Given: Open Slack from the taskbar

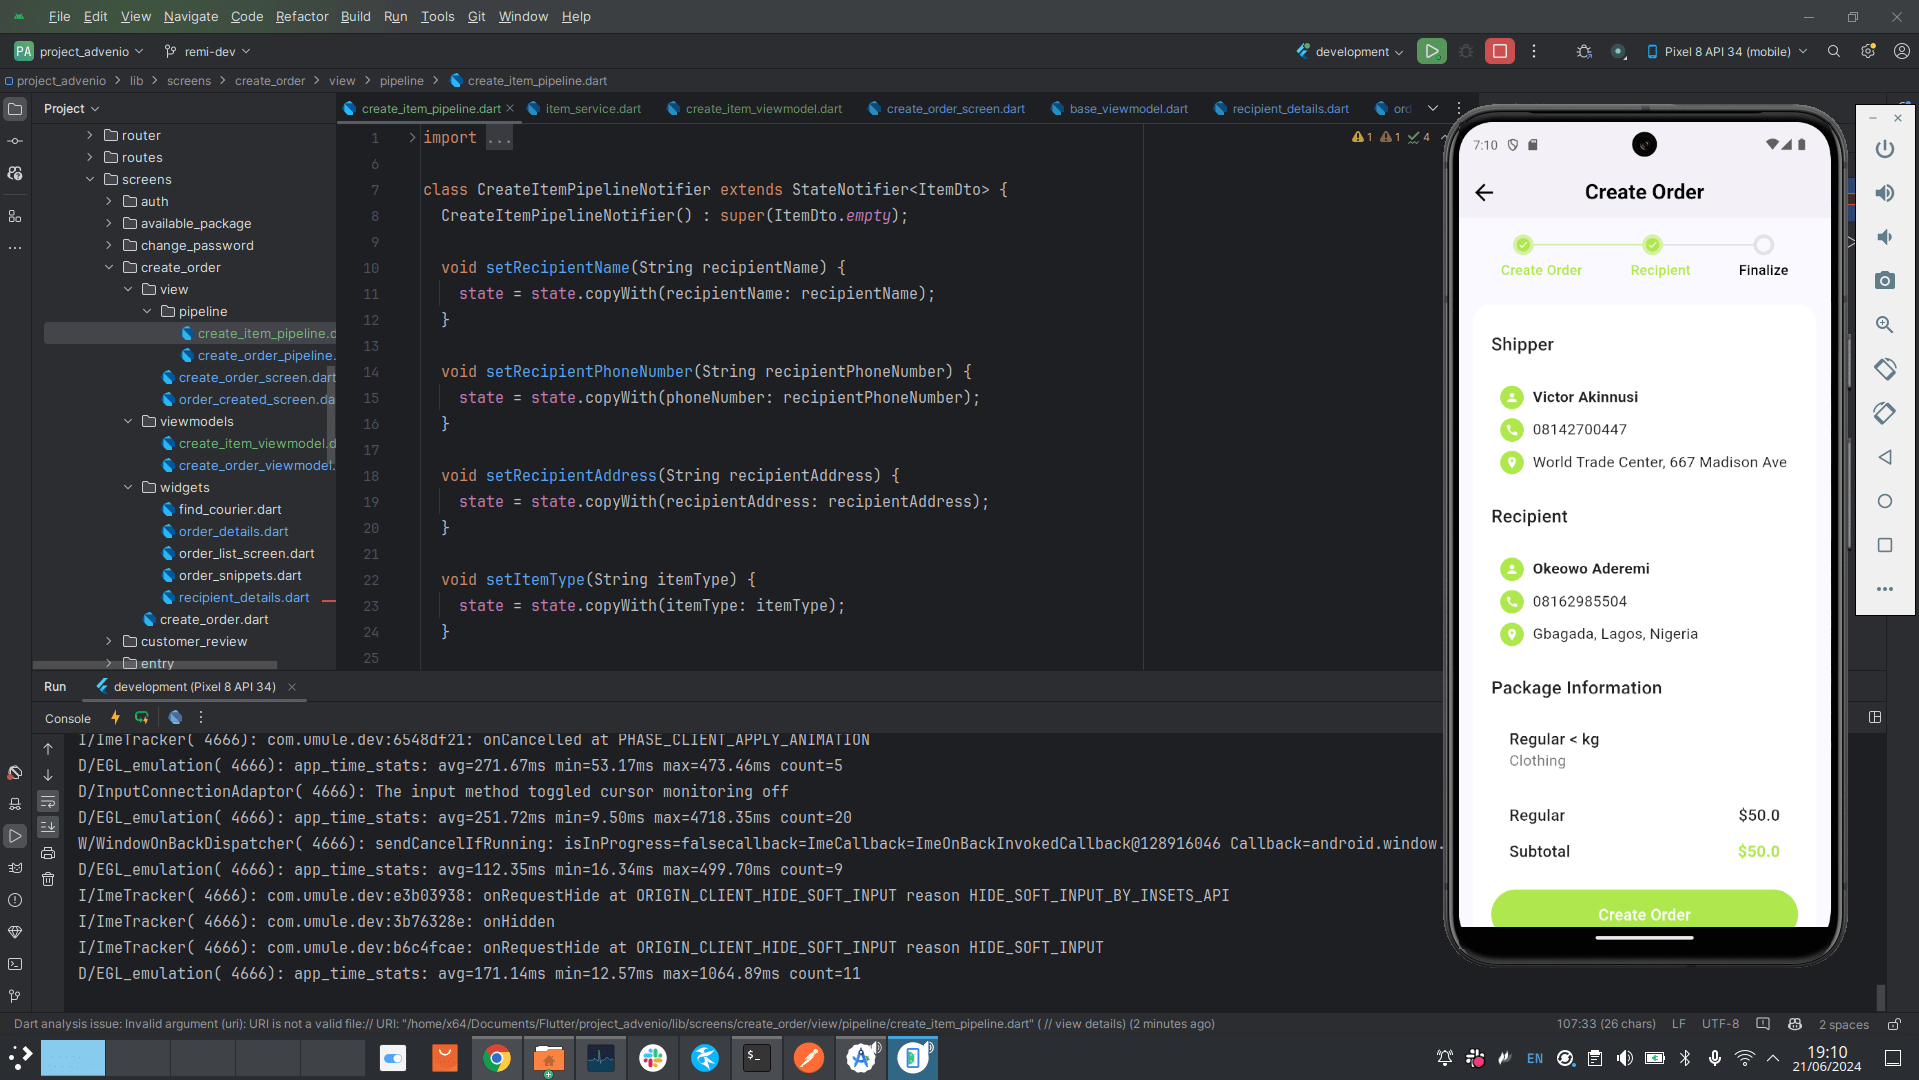Looking at the screenshot, I should (x=652, y=1057).
